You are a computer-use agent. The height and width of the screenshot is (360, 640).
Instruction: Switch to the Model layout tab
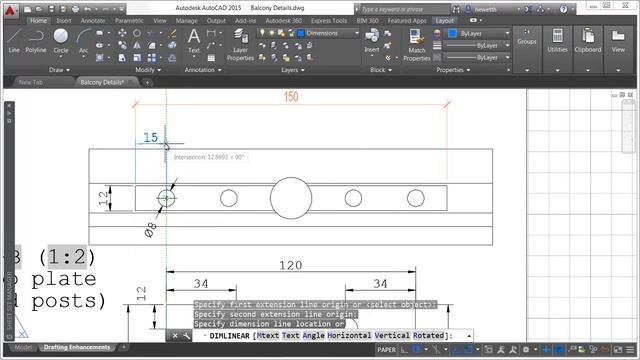(22, 347)
